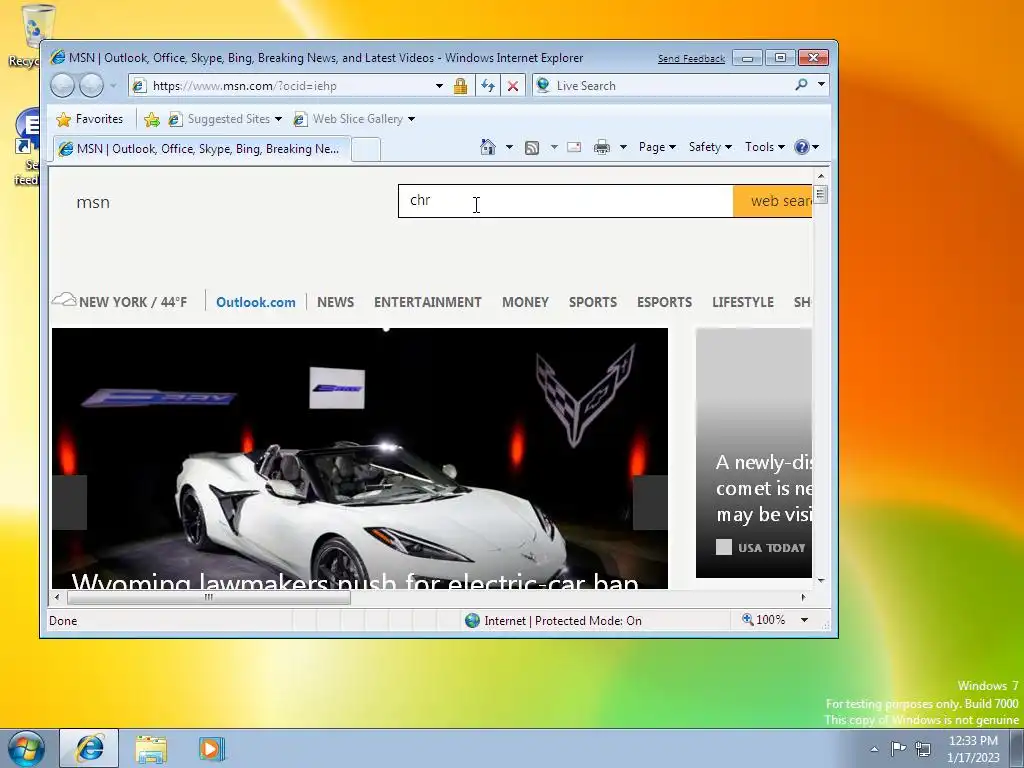Click the msn logo

93,202
